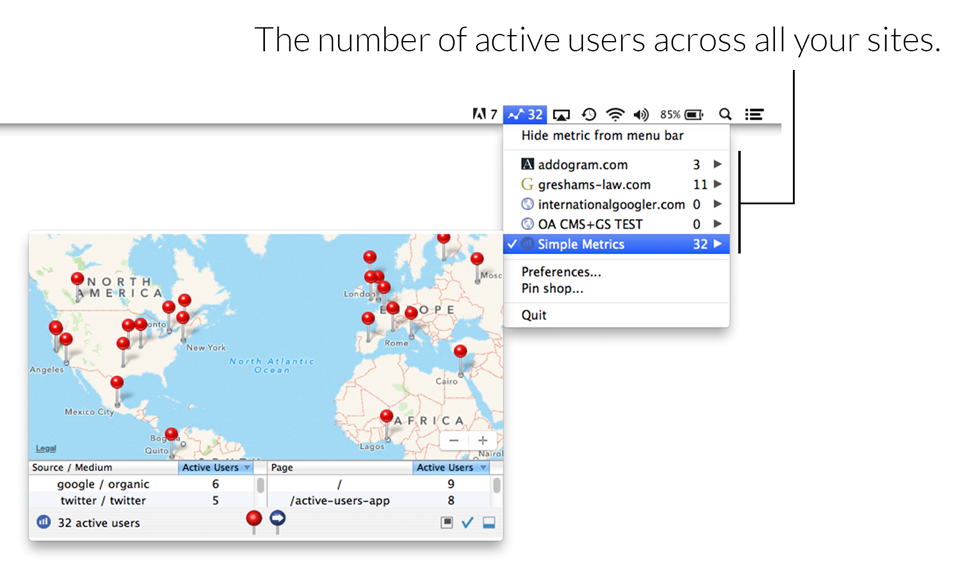Choose Hide metric from menu bar
Screen dimensions: 960x576
(602, 135)
